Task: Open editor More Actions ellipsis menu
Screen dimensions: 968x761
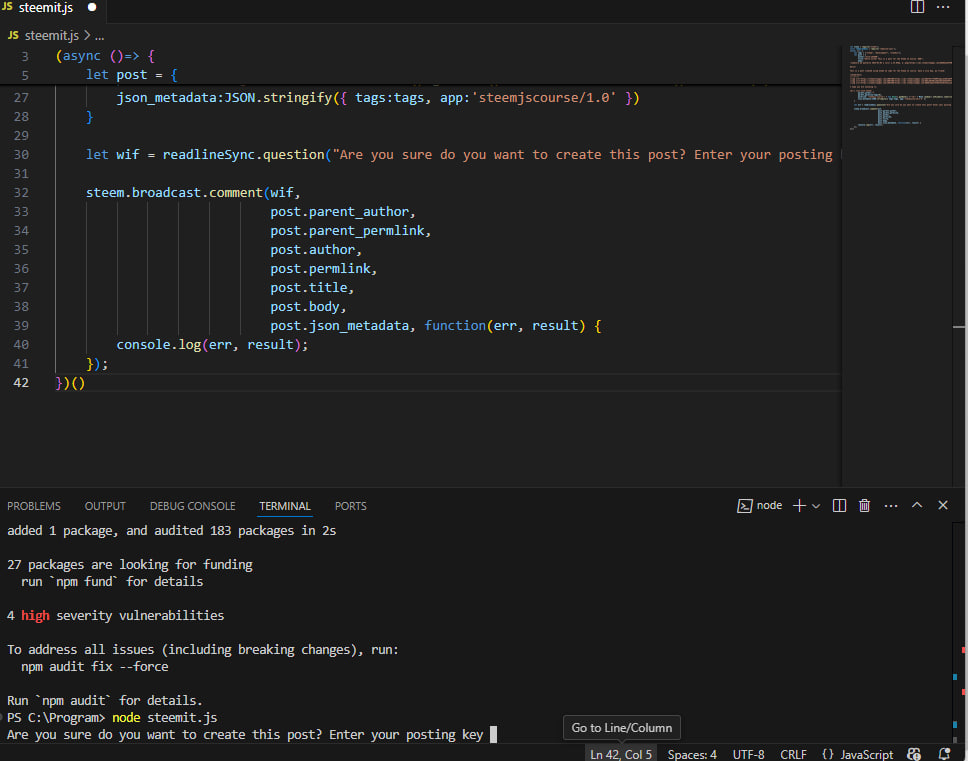Action: 943,7
